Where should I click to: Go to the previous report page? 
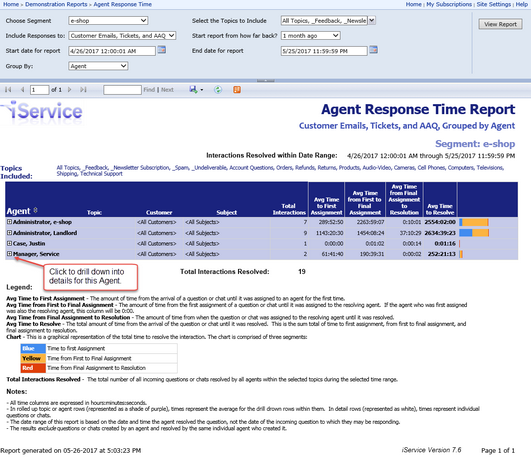[x=22, y=90]
